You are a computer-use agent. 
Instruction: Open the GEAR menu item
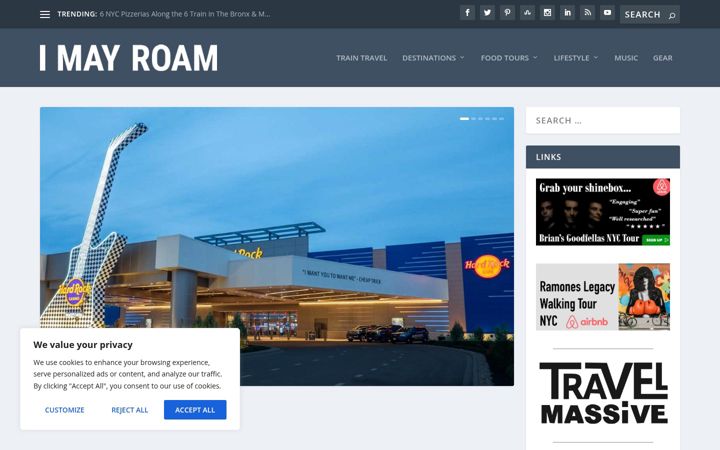pos(663,58)
